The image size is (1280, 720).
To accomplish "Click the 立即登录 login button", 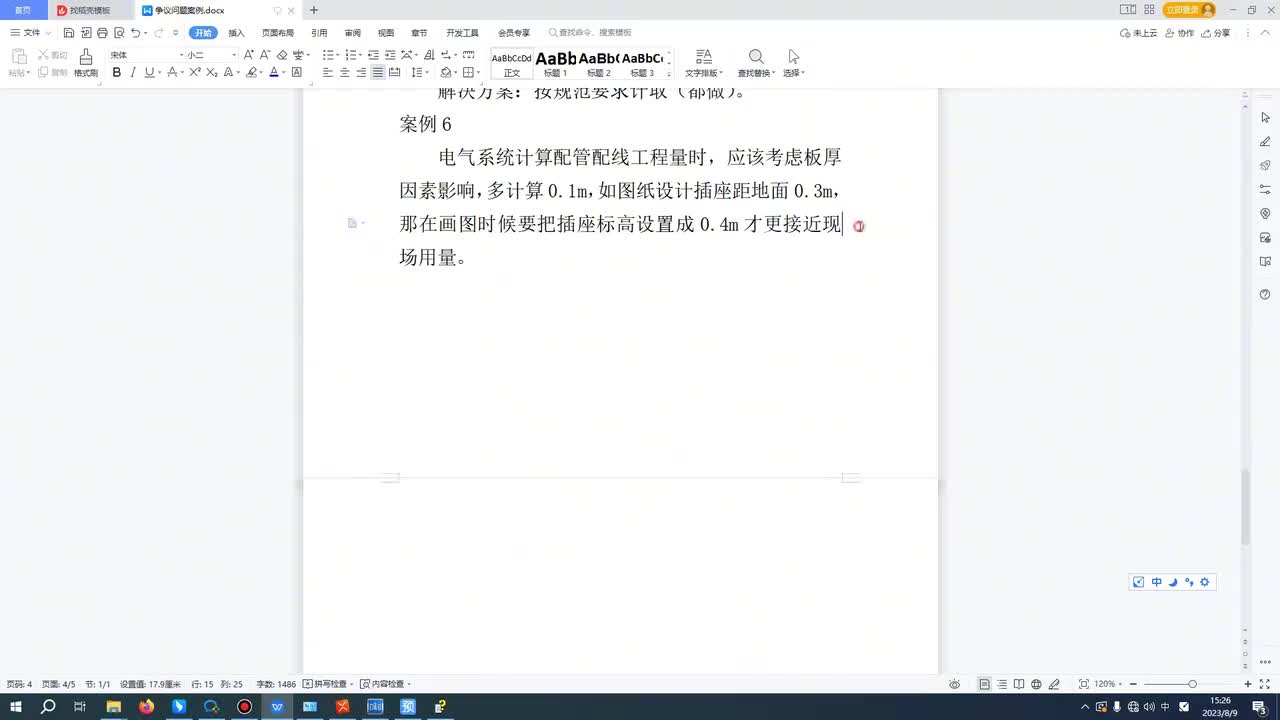I will pyautogui.click(x=1189, y=10).
